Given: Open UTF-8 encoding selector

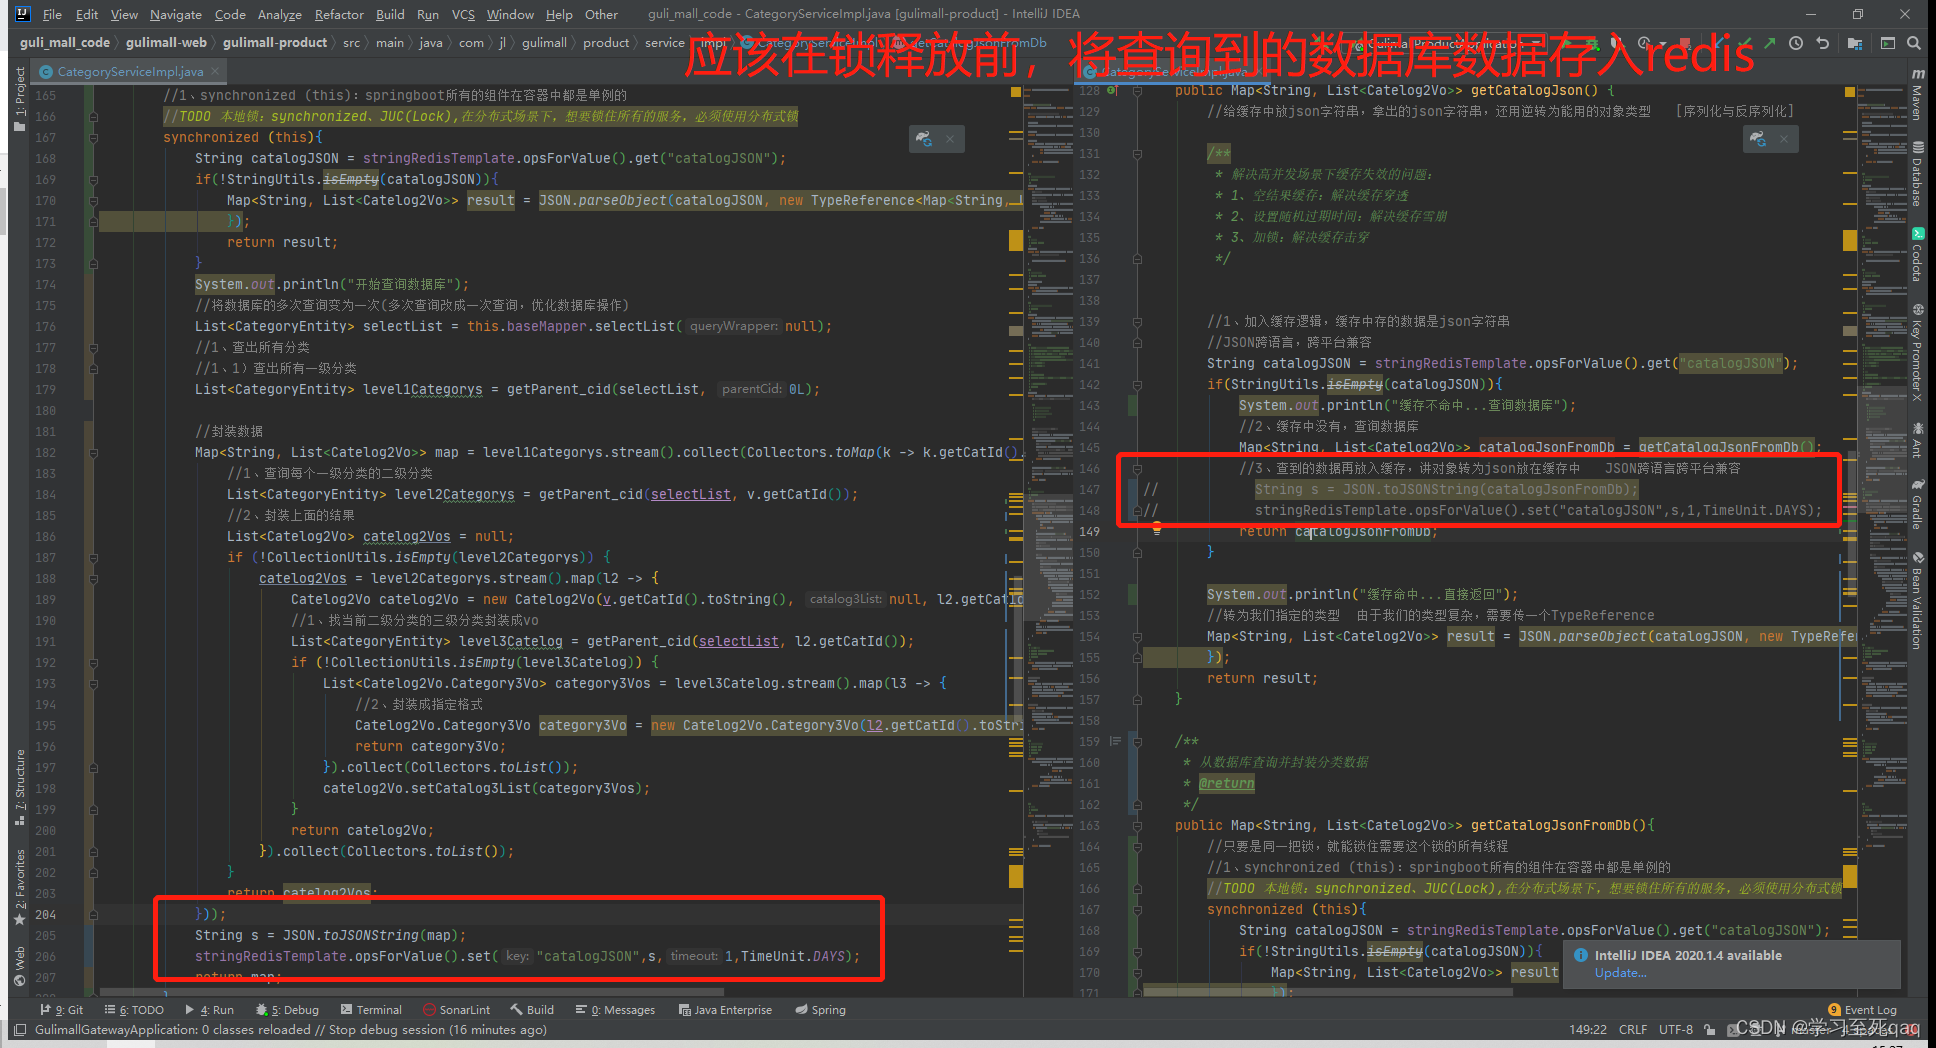Looking at the screenshot, I should [1675, 1029].
